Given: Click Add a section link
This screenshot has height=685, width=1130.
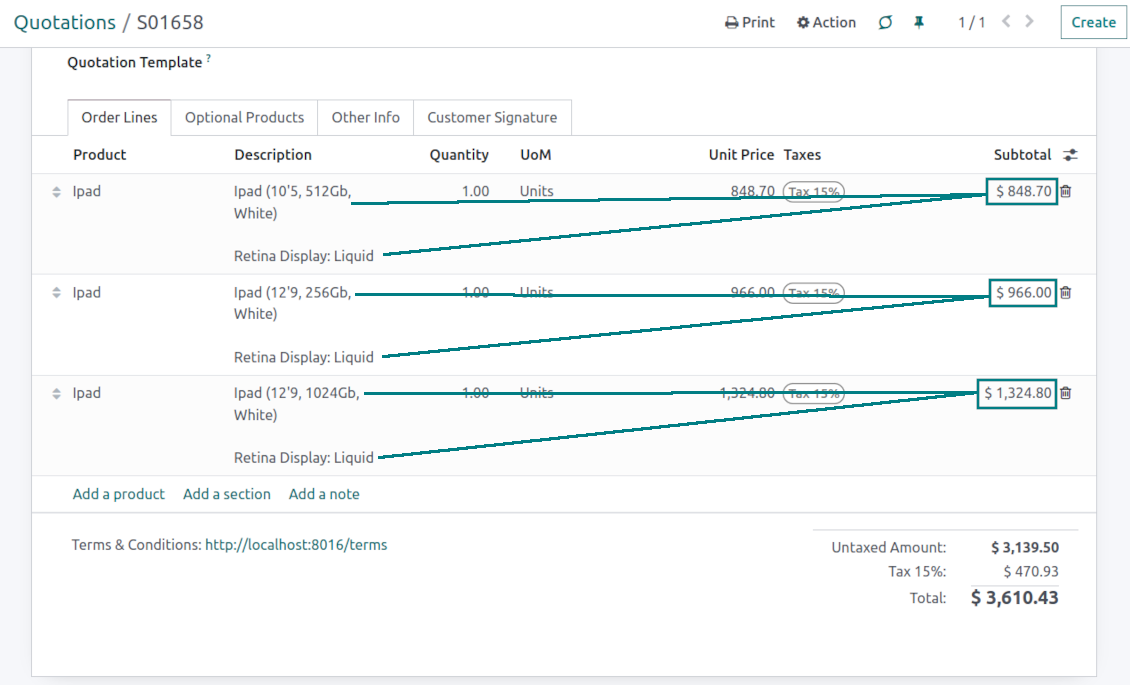Looking at the screenshot, I should 227,494.
